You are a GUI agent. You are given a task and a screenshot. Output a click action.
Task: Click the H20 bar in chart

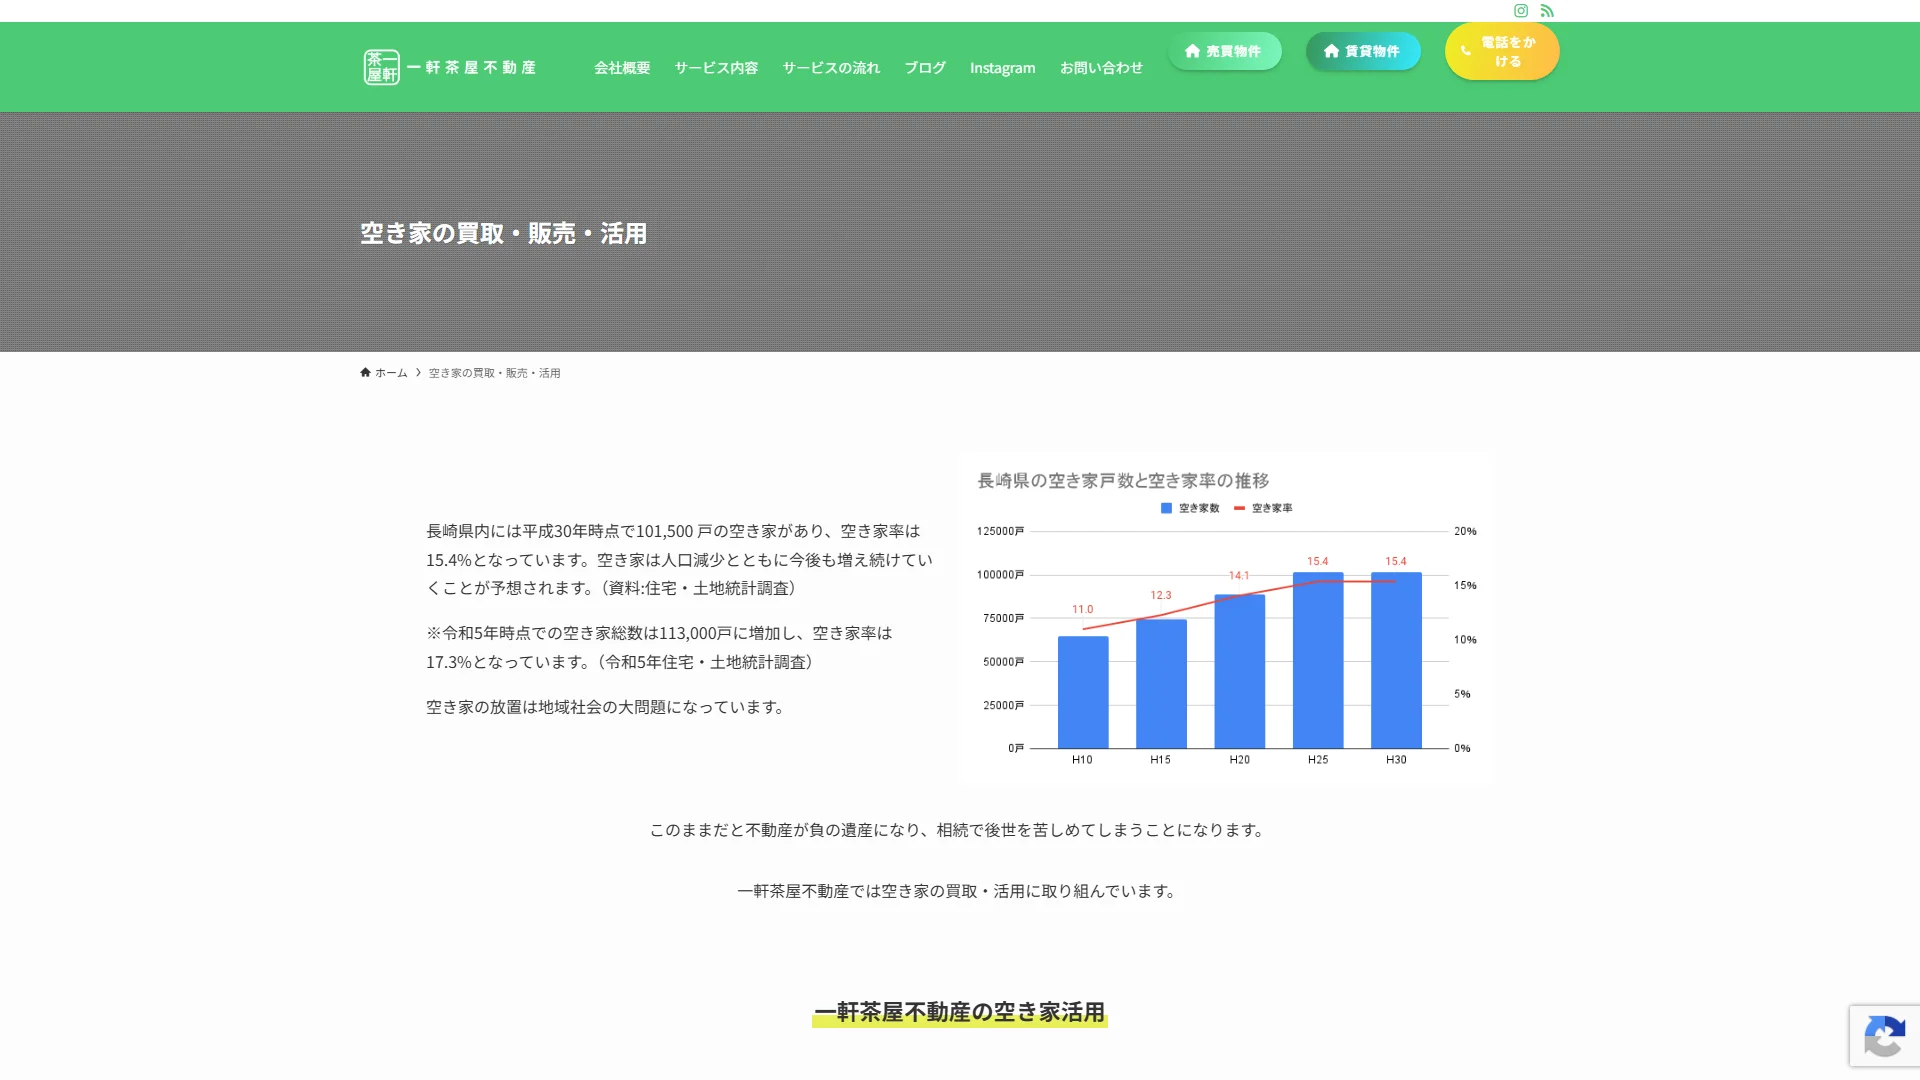tap(1240, 671)
